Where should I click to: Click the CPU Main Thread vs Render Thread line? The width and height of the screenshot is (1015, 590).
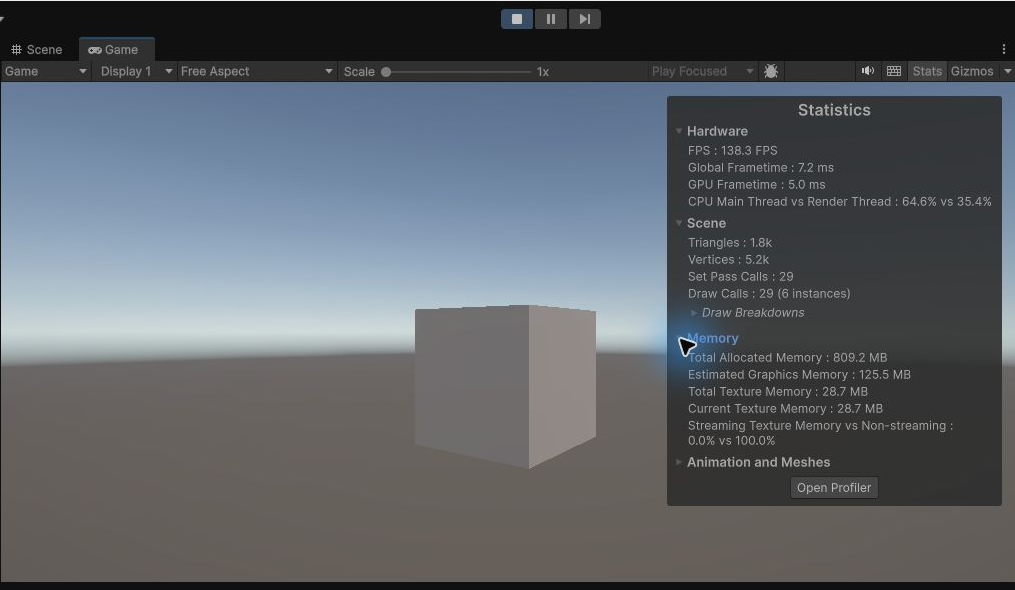point(839,201)
